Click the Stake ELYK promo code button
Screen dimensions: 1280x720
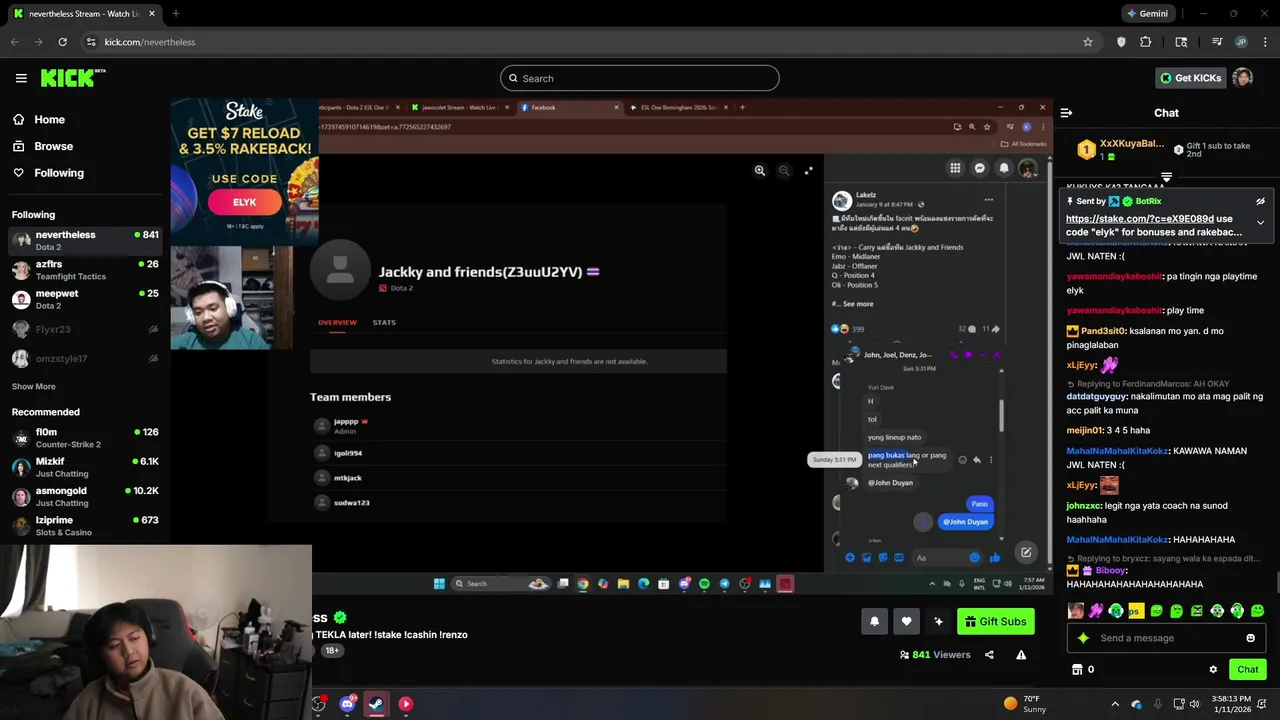click(245, 202)
